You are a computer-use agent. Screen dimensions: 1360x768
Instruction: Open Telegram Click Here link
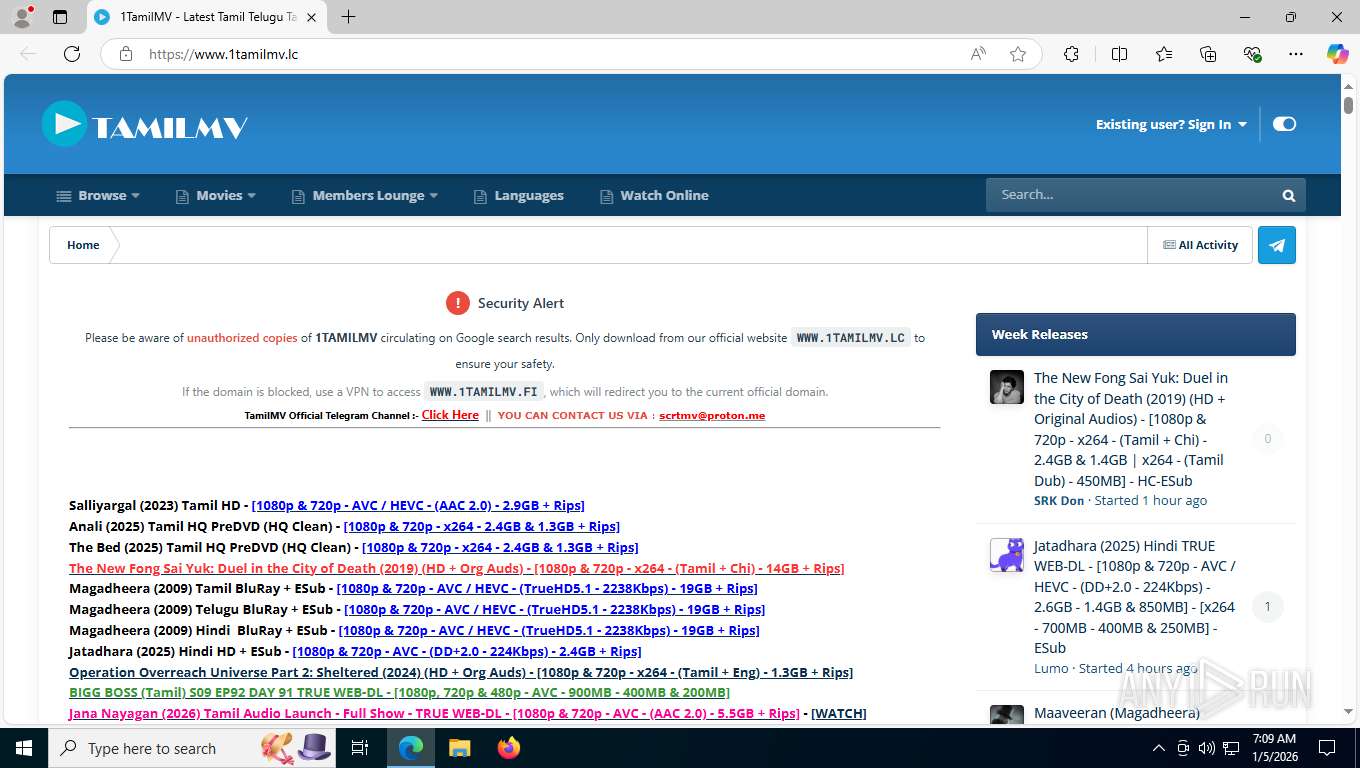click(450, 415)
